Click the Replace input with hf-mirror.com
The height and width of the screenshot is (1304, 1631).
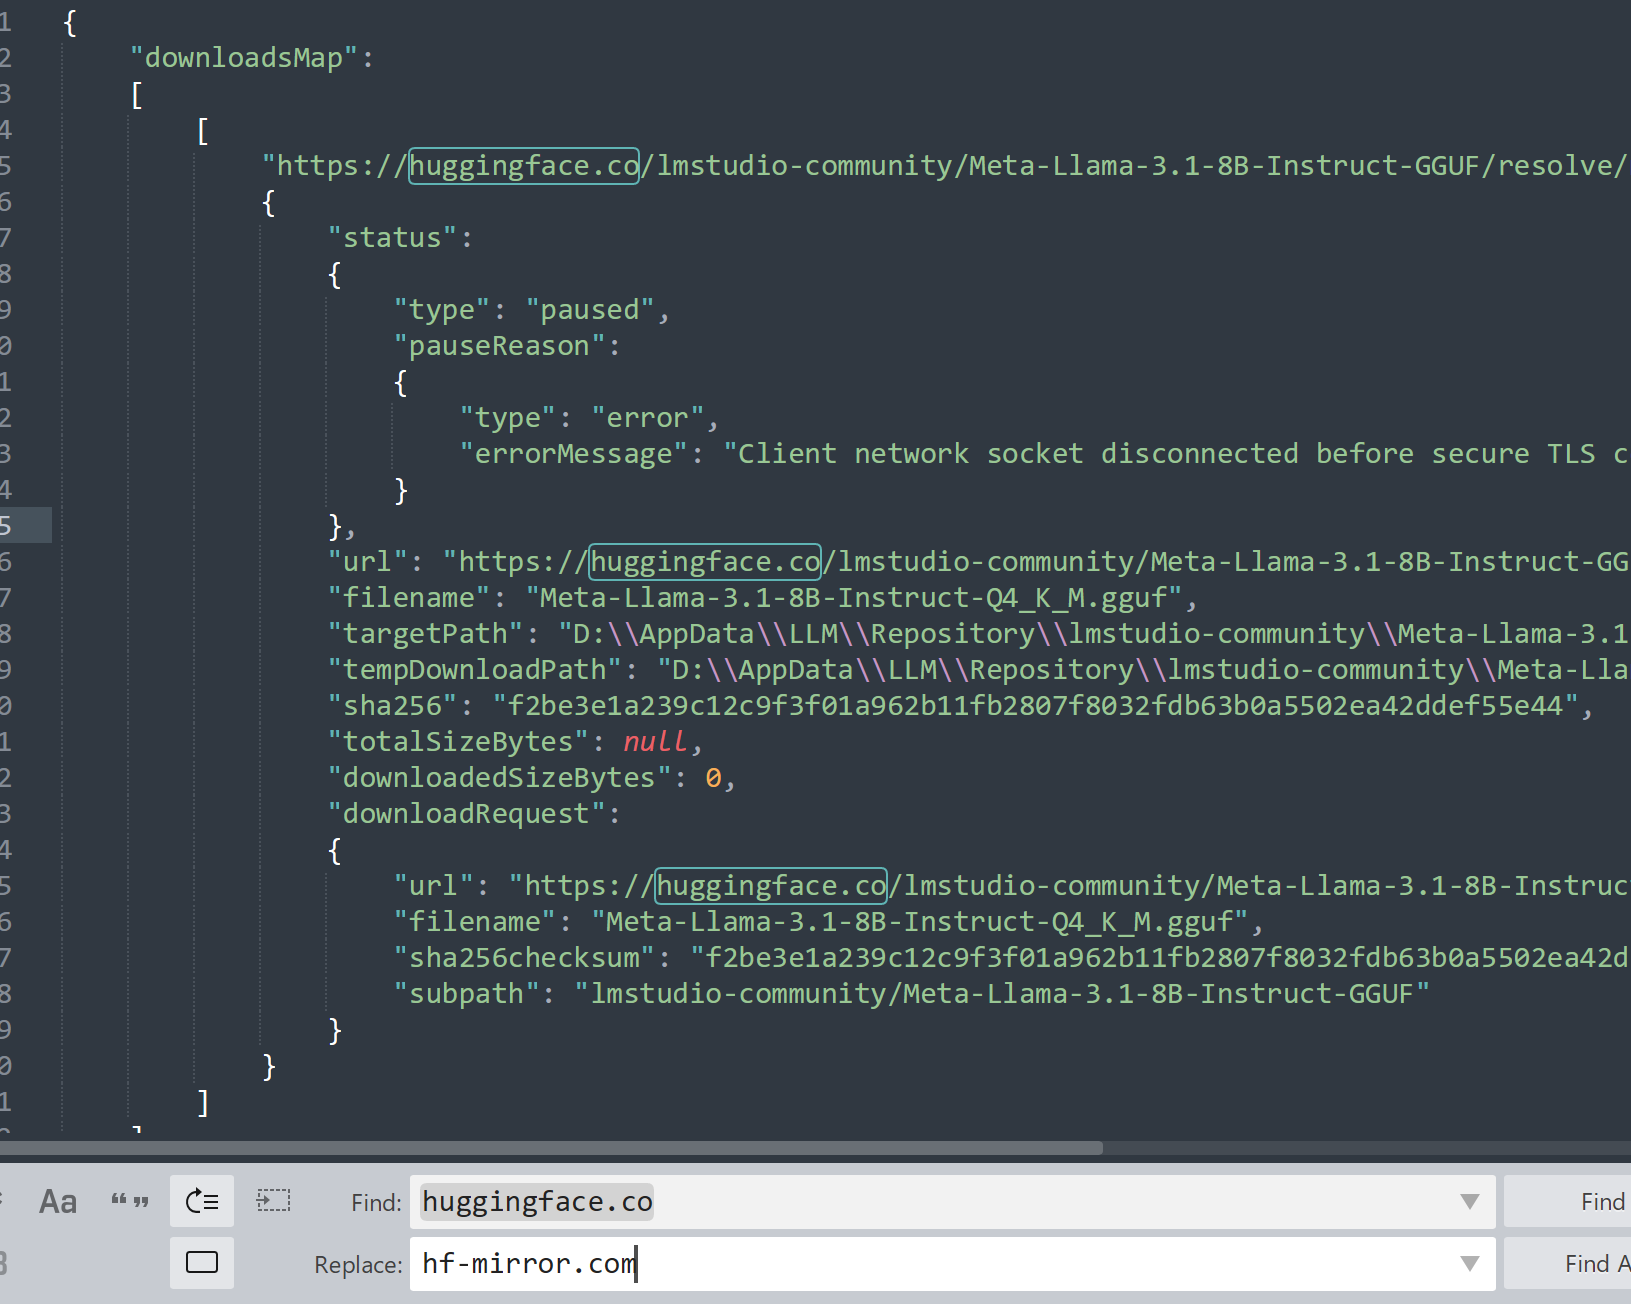952,1264
